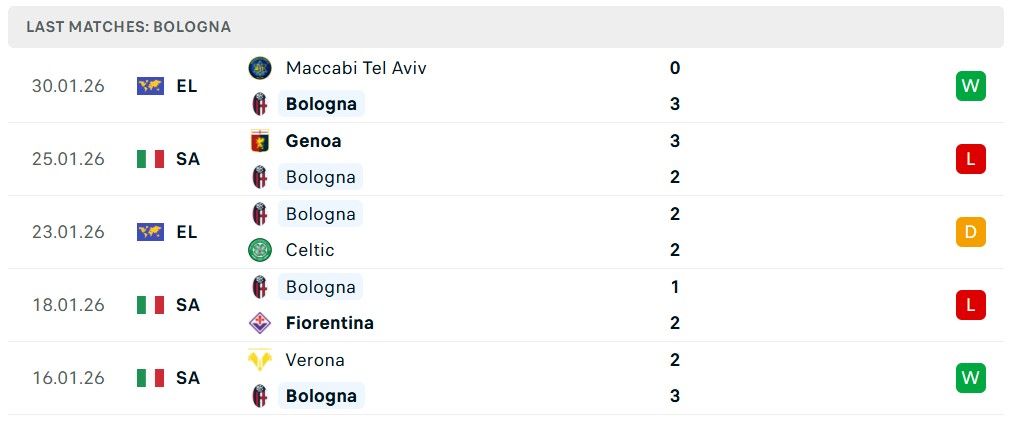Open the Verona team link

point(315,360)
